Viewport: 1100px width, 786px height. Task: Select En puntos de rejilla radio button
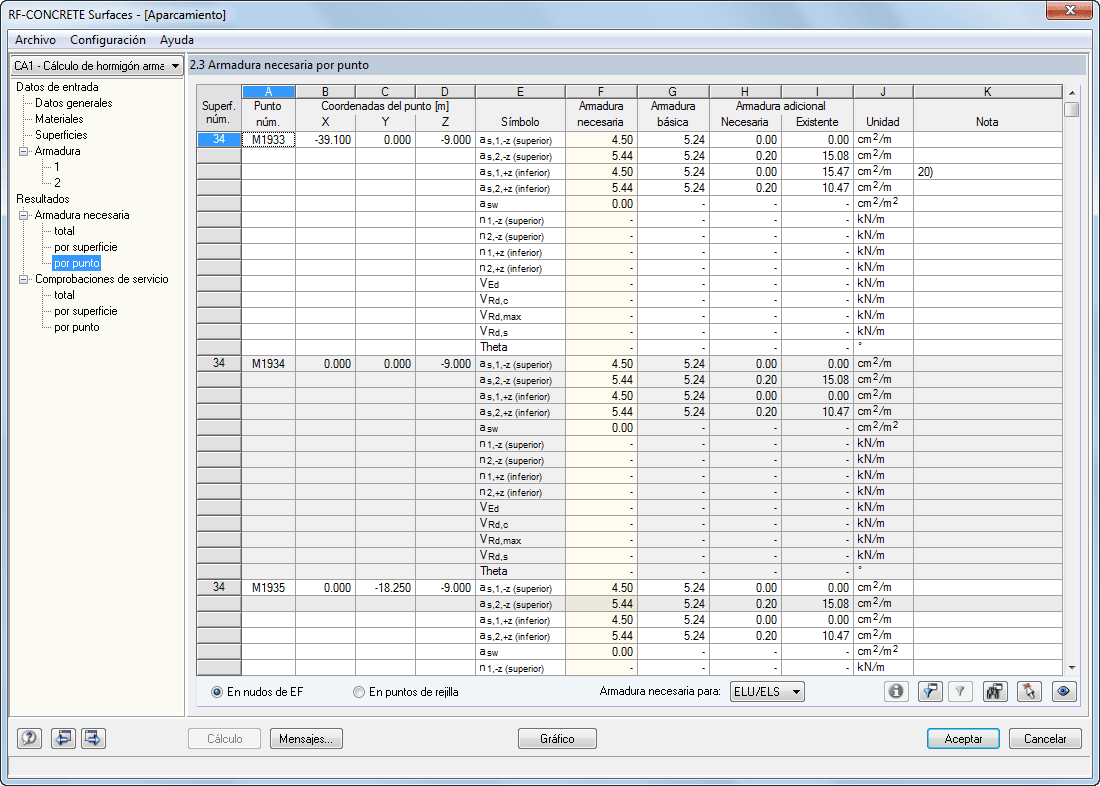359,692
